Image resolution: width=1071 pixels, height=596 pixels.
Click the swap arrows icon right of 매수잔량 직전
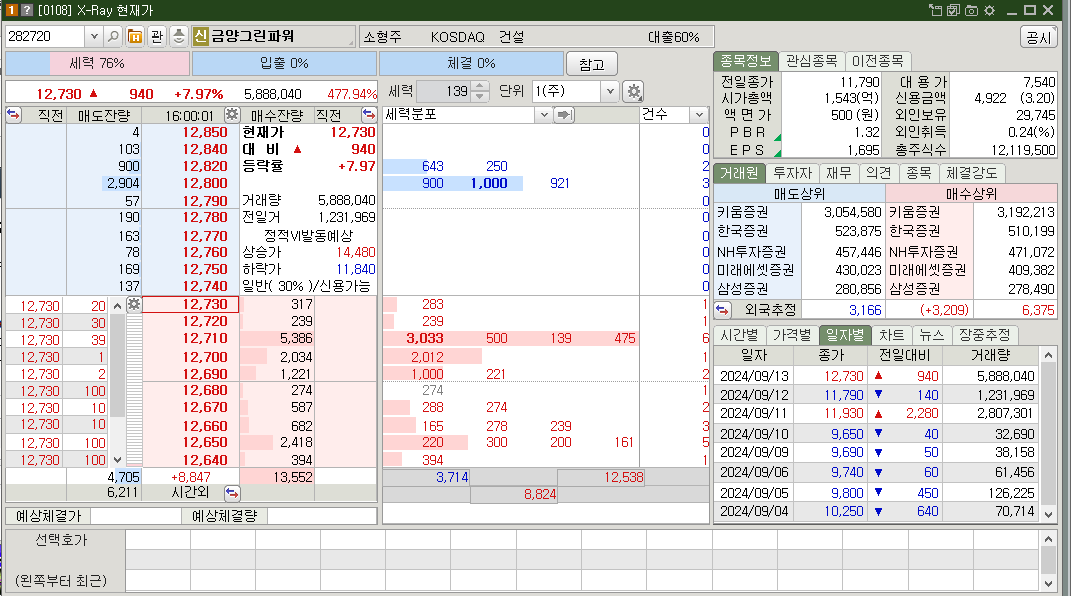tap(369, 115)
